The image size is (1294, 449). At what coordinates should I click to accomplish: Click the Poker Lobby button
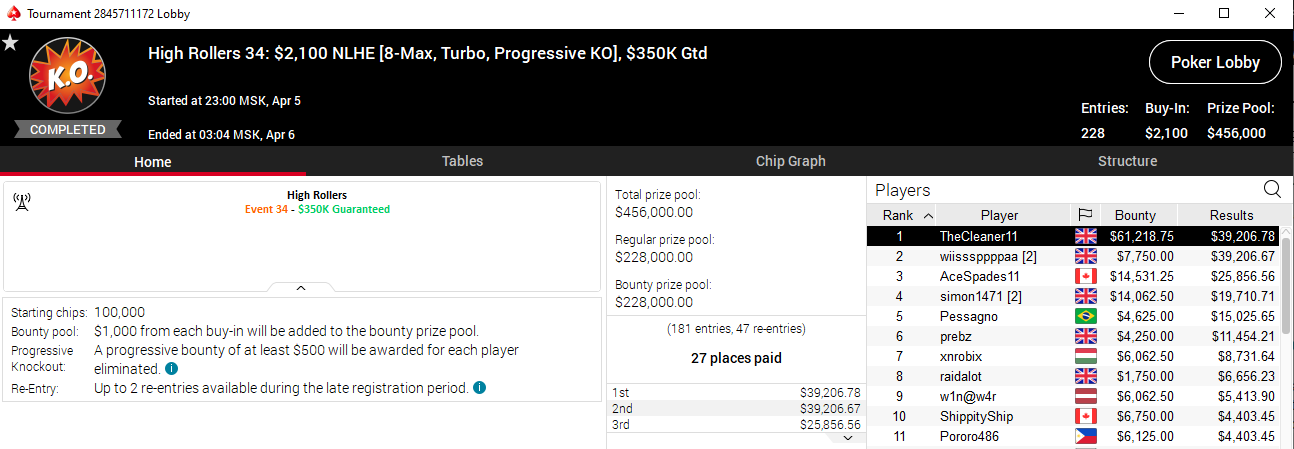1214,63
